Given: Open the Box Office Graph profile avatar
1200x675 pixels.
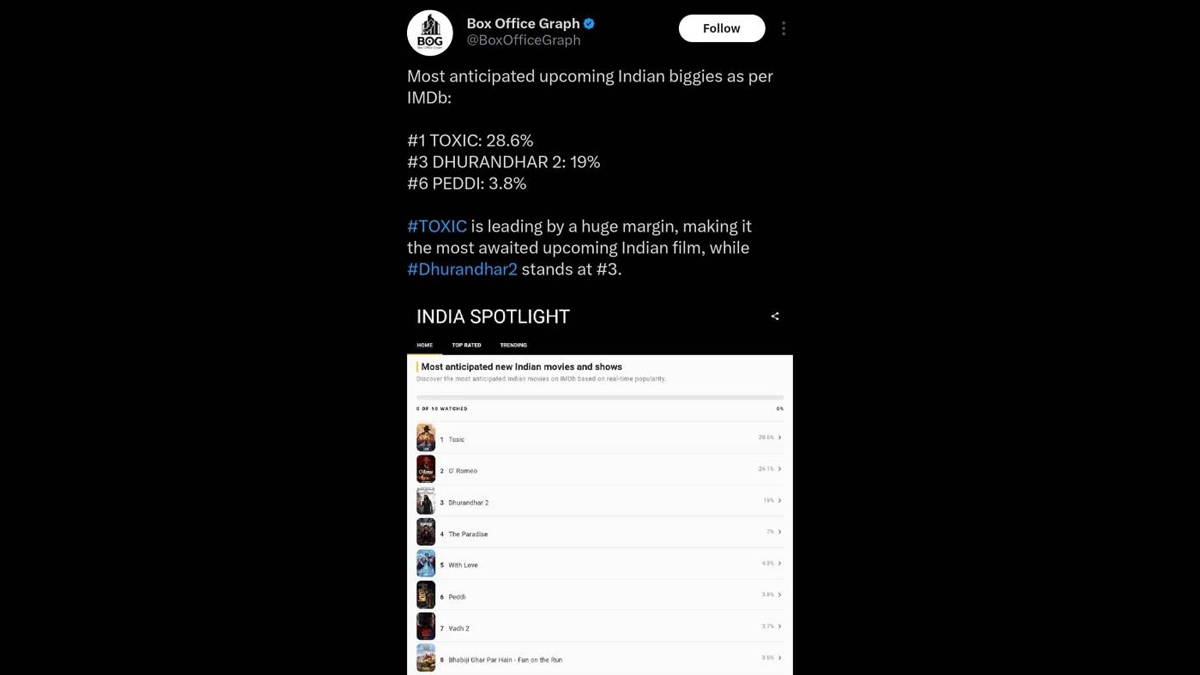Looking at the screenshot, I should [430, 32].
